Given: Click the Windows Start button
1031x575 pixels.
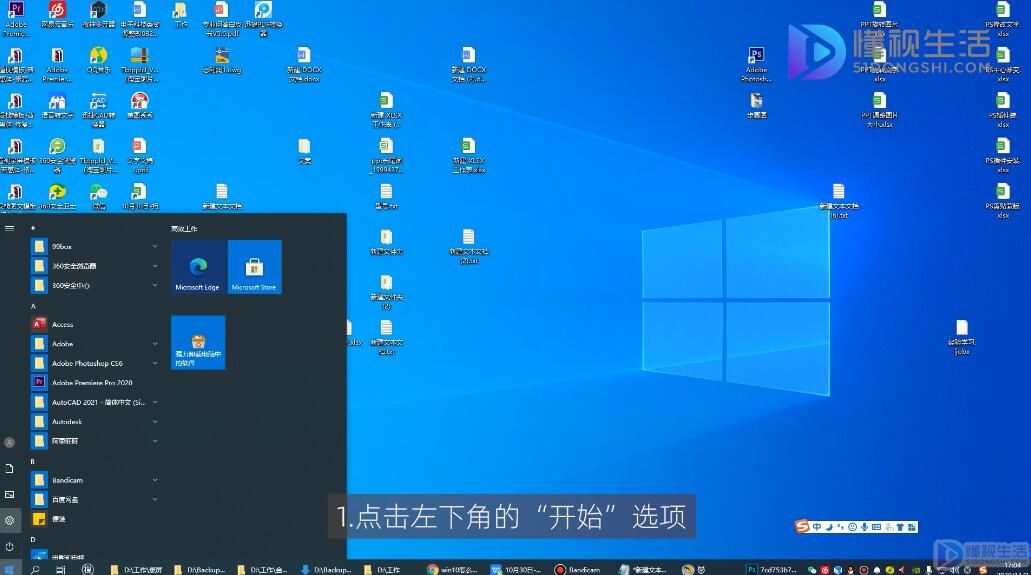Looking at the screenshot, I should click(x=9, y=569).
